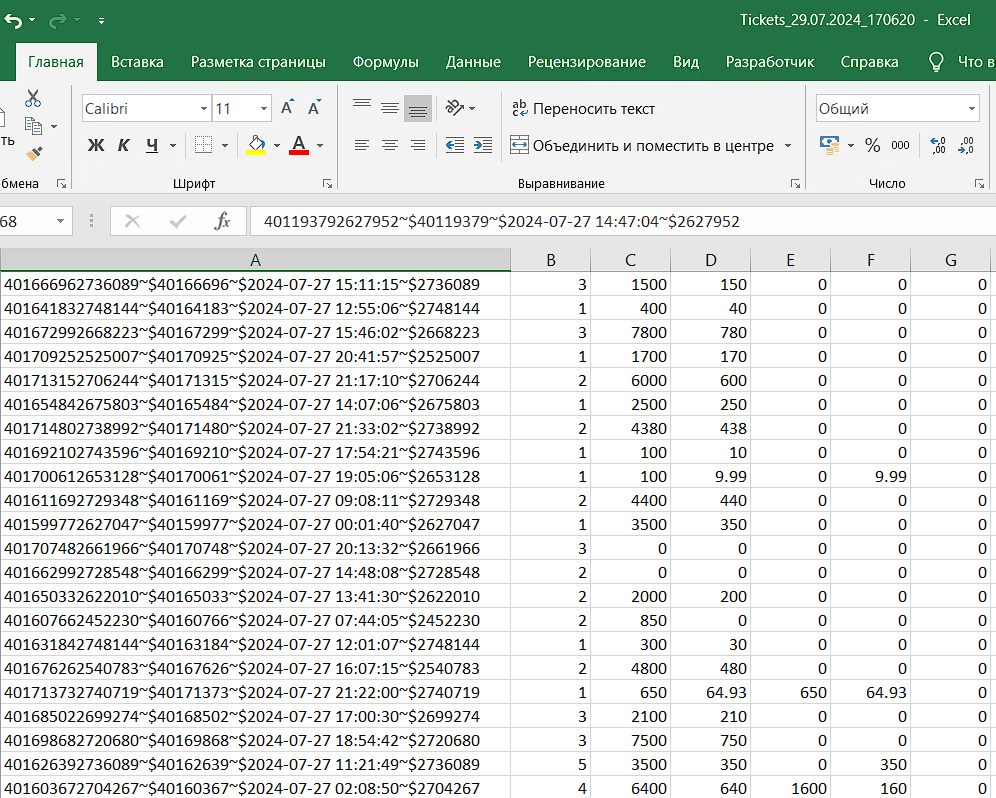Click the Increase Indent icon
The height and width of the screenshot is (798, 996).
pyautogui.click(x=482, y=146)
